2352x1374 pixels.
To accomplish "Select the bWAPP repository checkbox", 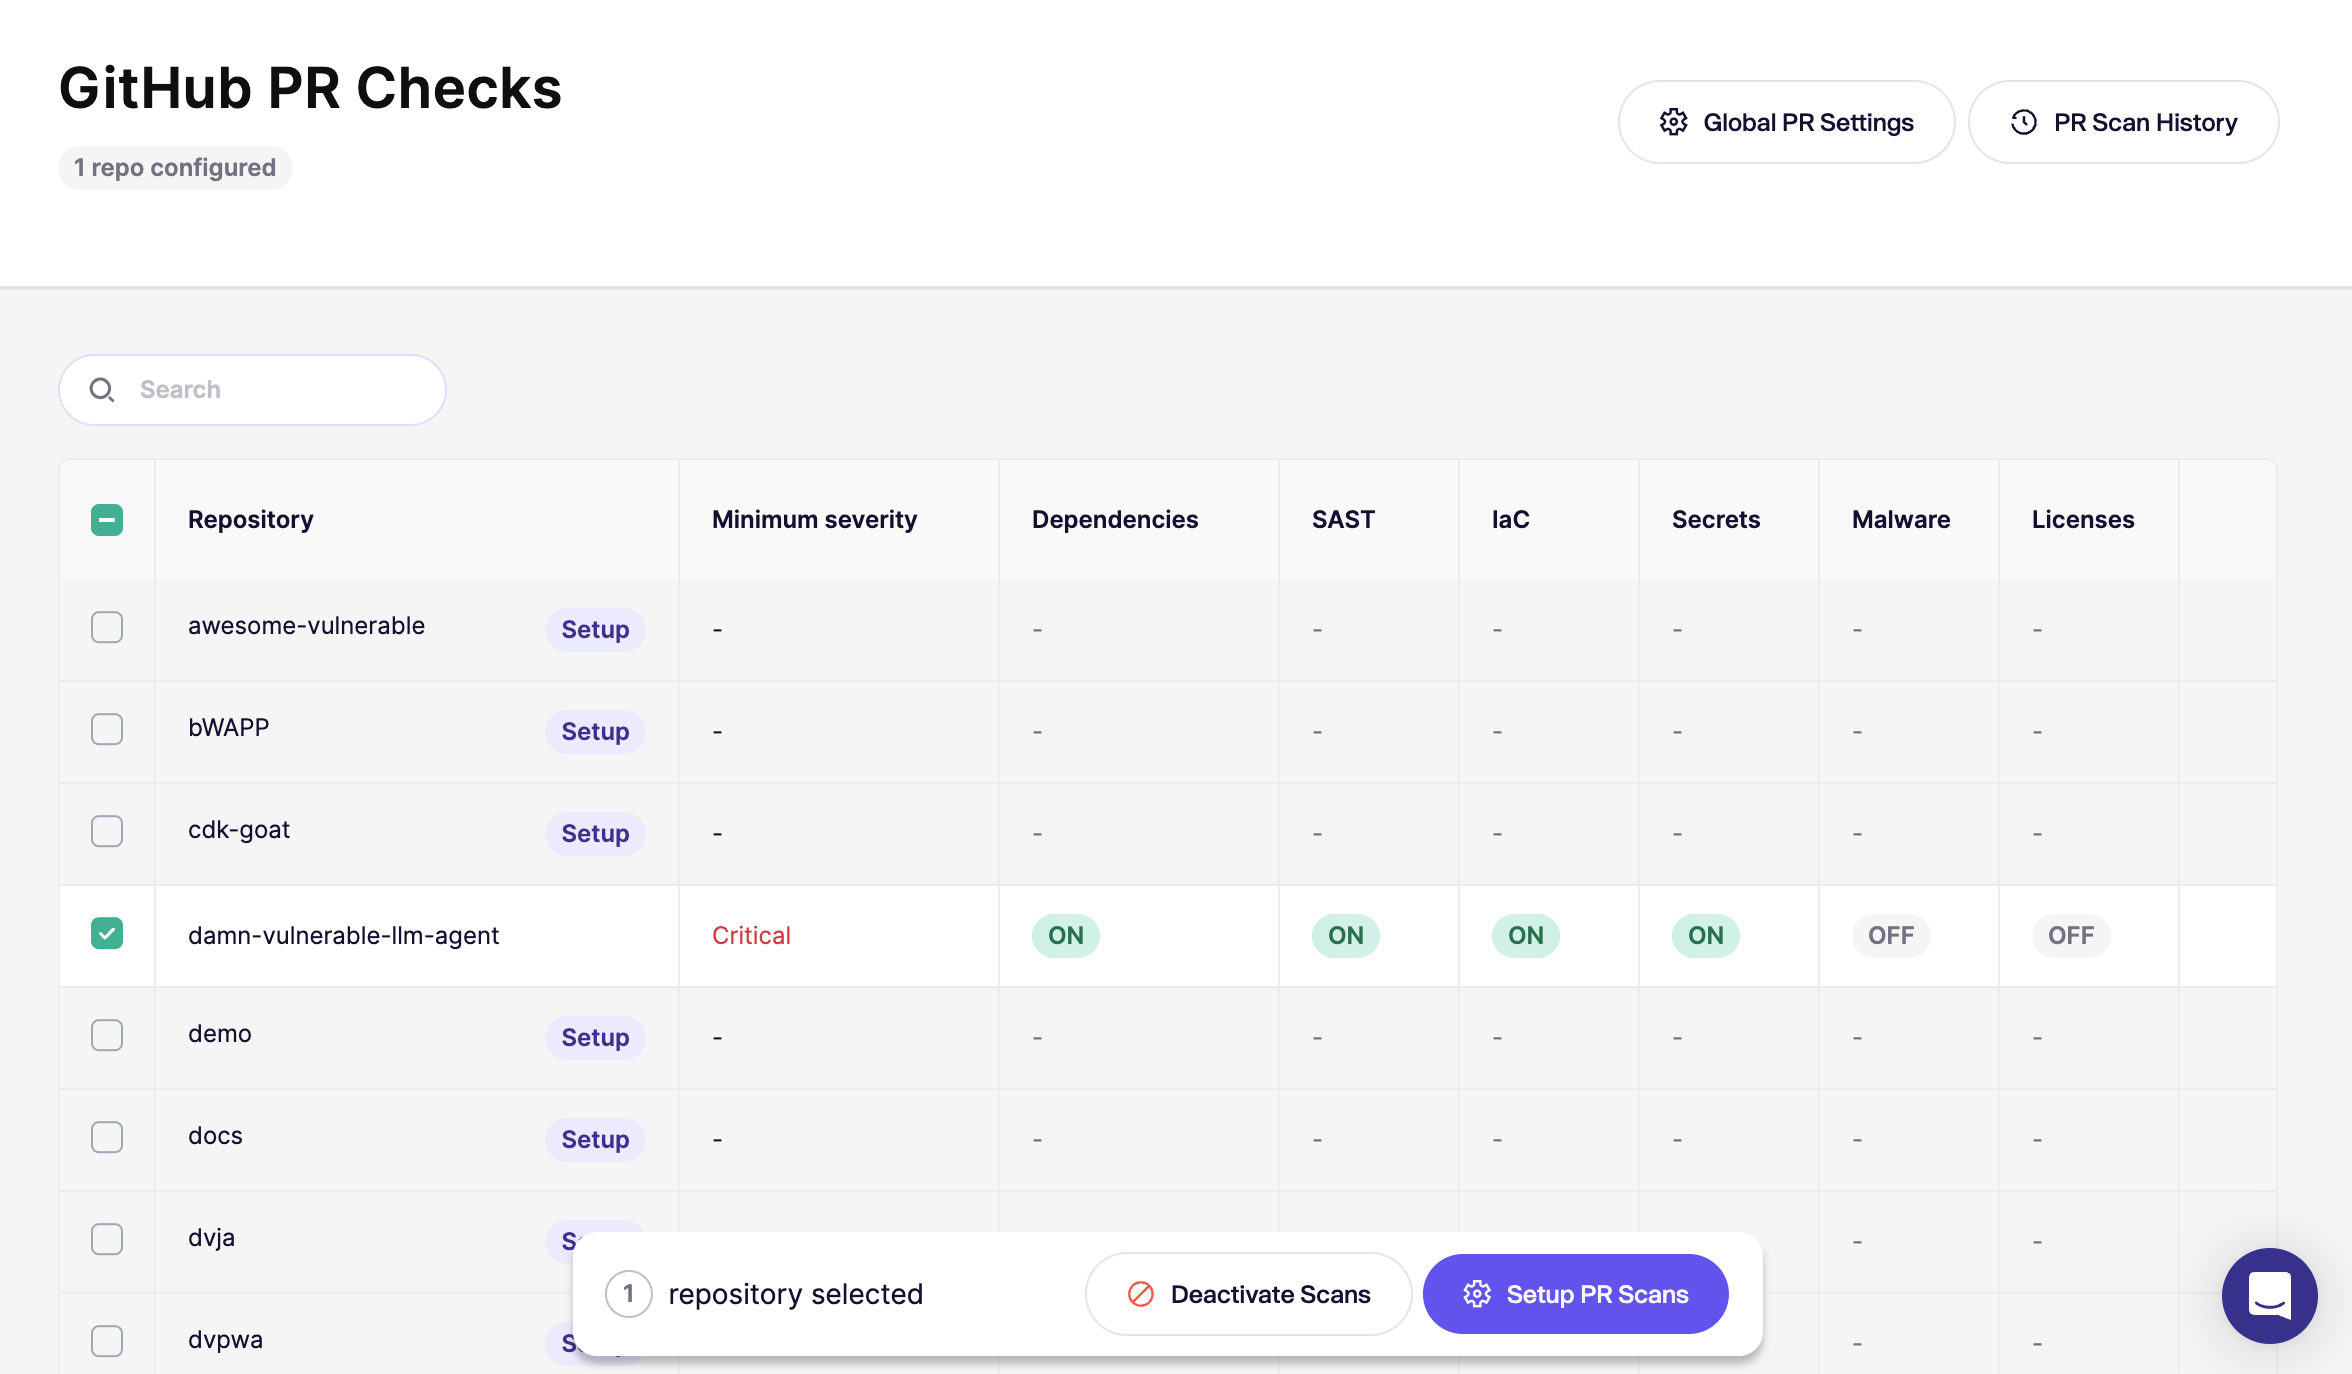I will (107, 730).
